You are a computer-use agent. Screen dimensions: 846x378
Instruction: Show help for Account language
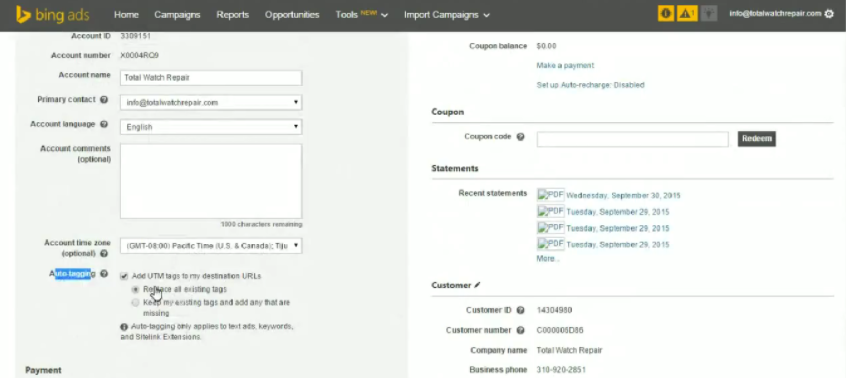tap(104, 124)
